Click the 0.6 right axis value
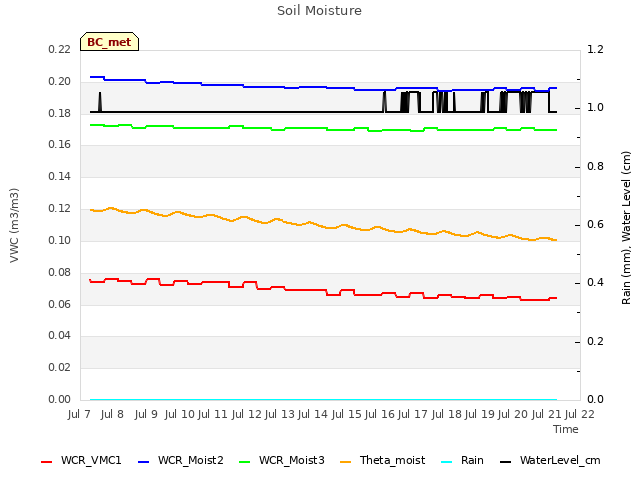The image size is (640, 480). [x=595, y=224]
